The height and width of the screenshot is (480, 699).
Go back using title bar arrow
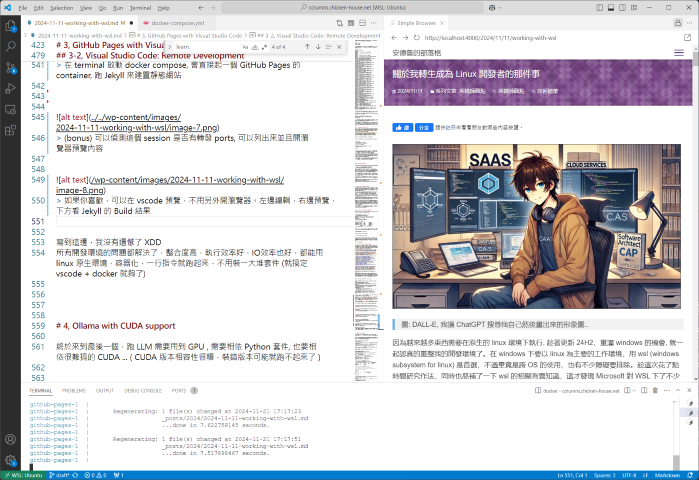[x=201, y=8]
